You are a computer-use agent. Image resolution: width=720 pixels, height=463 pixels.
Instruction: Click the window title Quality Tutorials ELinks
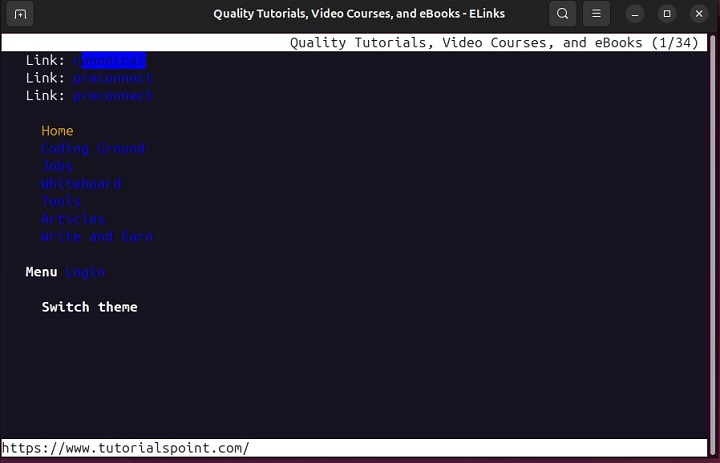[359, 14]
